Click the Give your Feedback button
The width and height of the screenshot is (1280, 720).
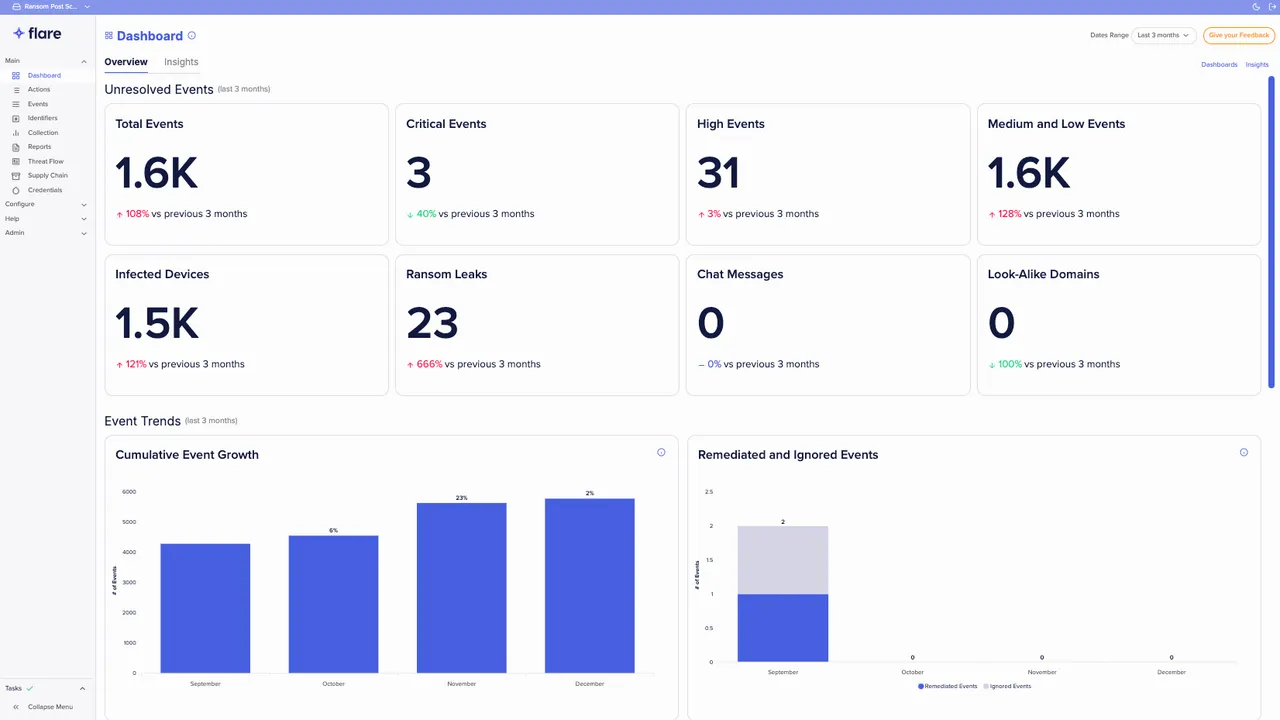(x=1238, y=35)
